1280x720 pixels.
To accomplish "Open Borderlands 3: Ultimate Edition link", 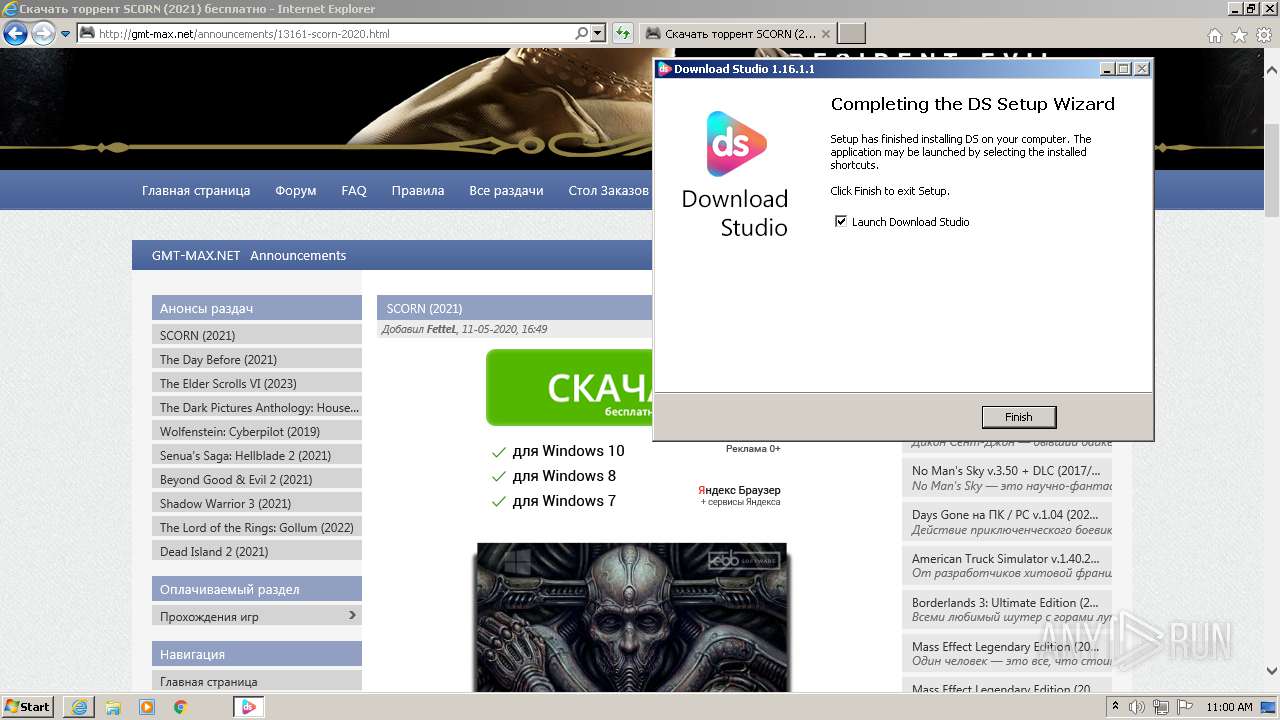I will 1006,602.
